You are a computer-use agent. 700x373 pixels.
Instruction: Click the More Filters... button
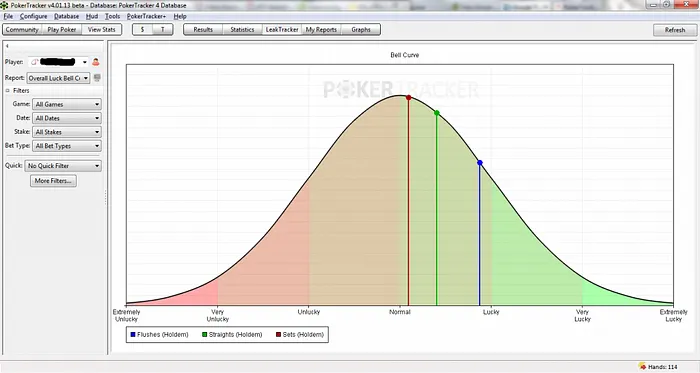tap(53, 181)
